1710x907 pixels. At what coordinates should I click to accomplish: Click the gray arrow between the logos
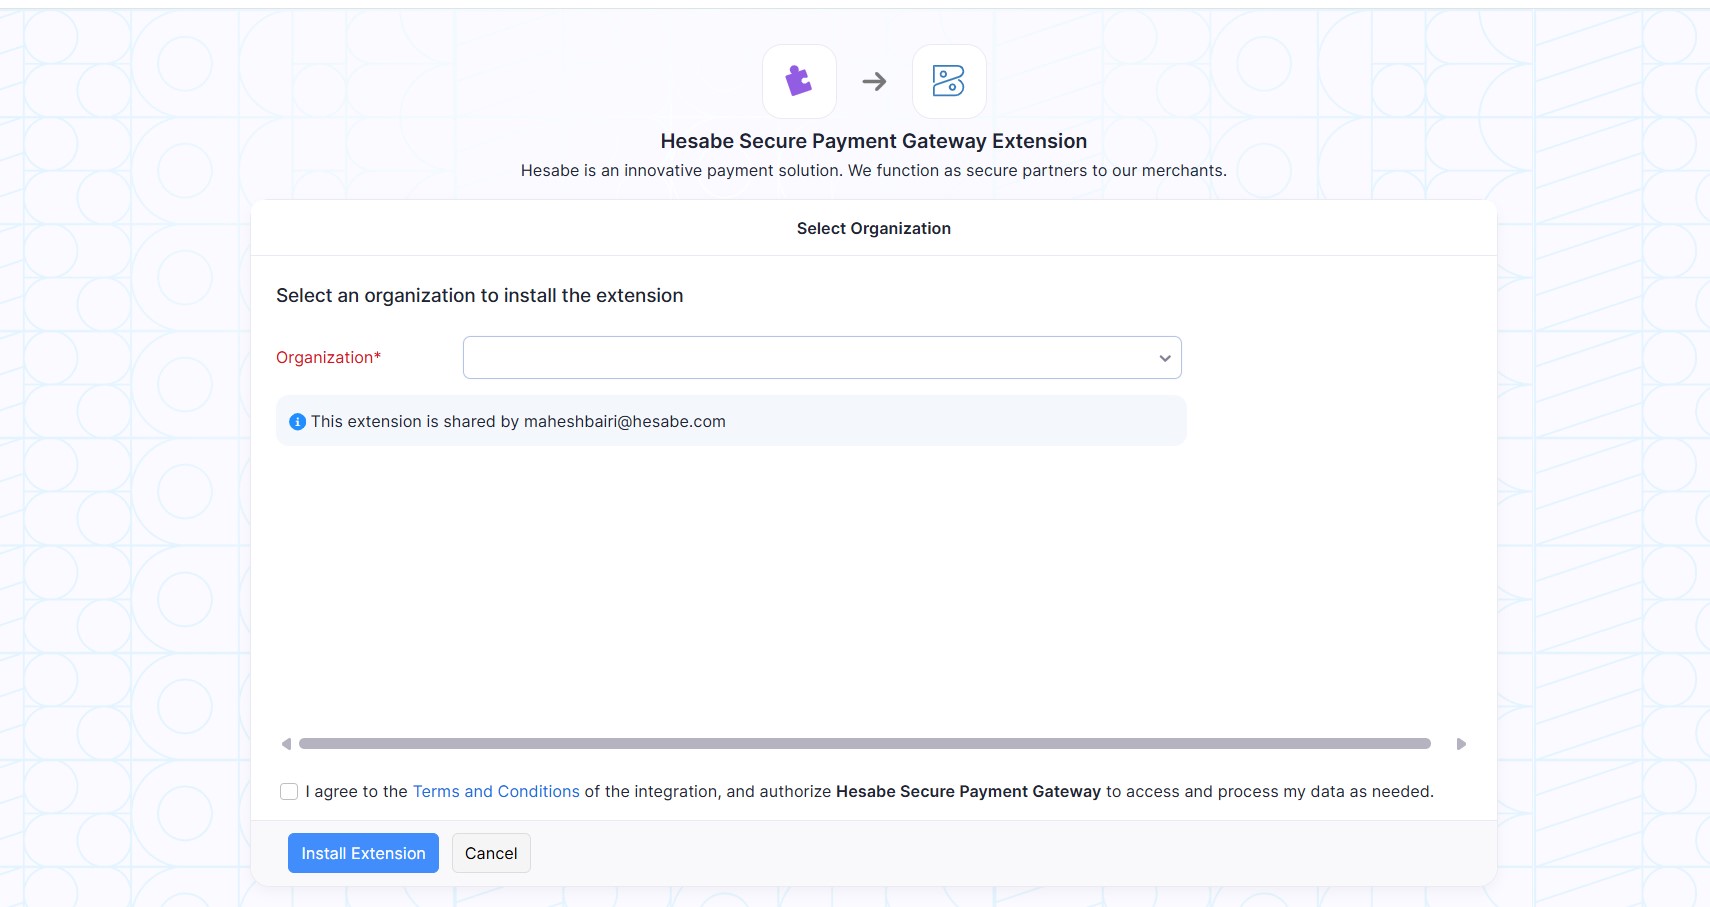coord(874,81)
